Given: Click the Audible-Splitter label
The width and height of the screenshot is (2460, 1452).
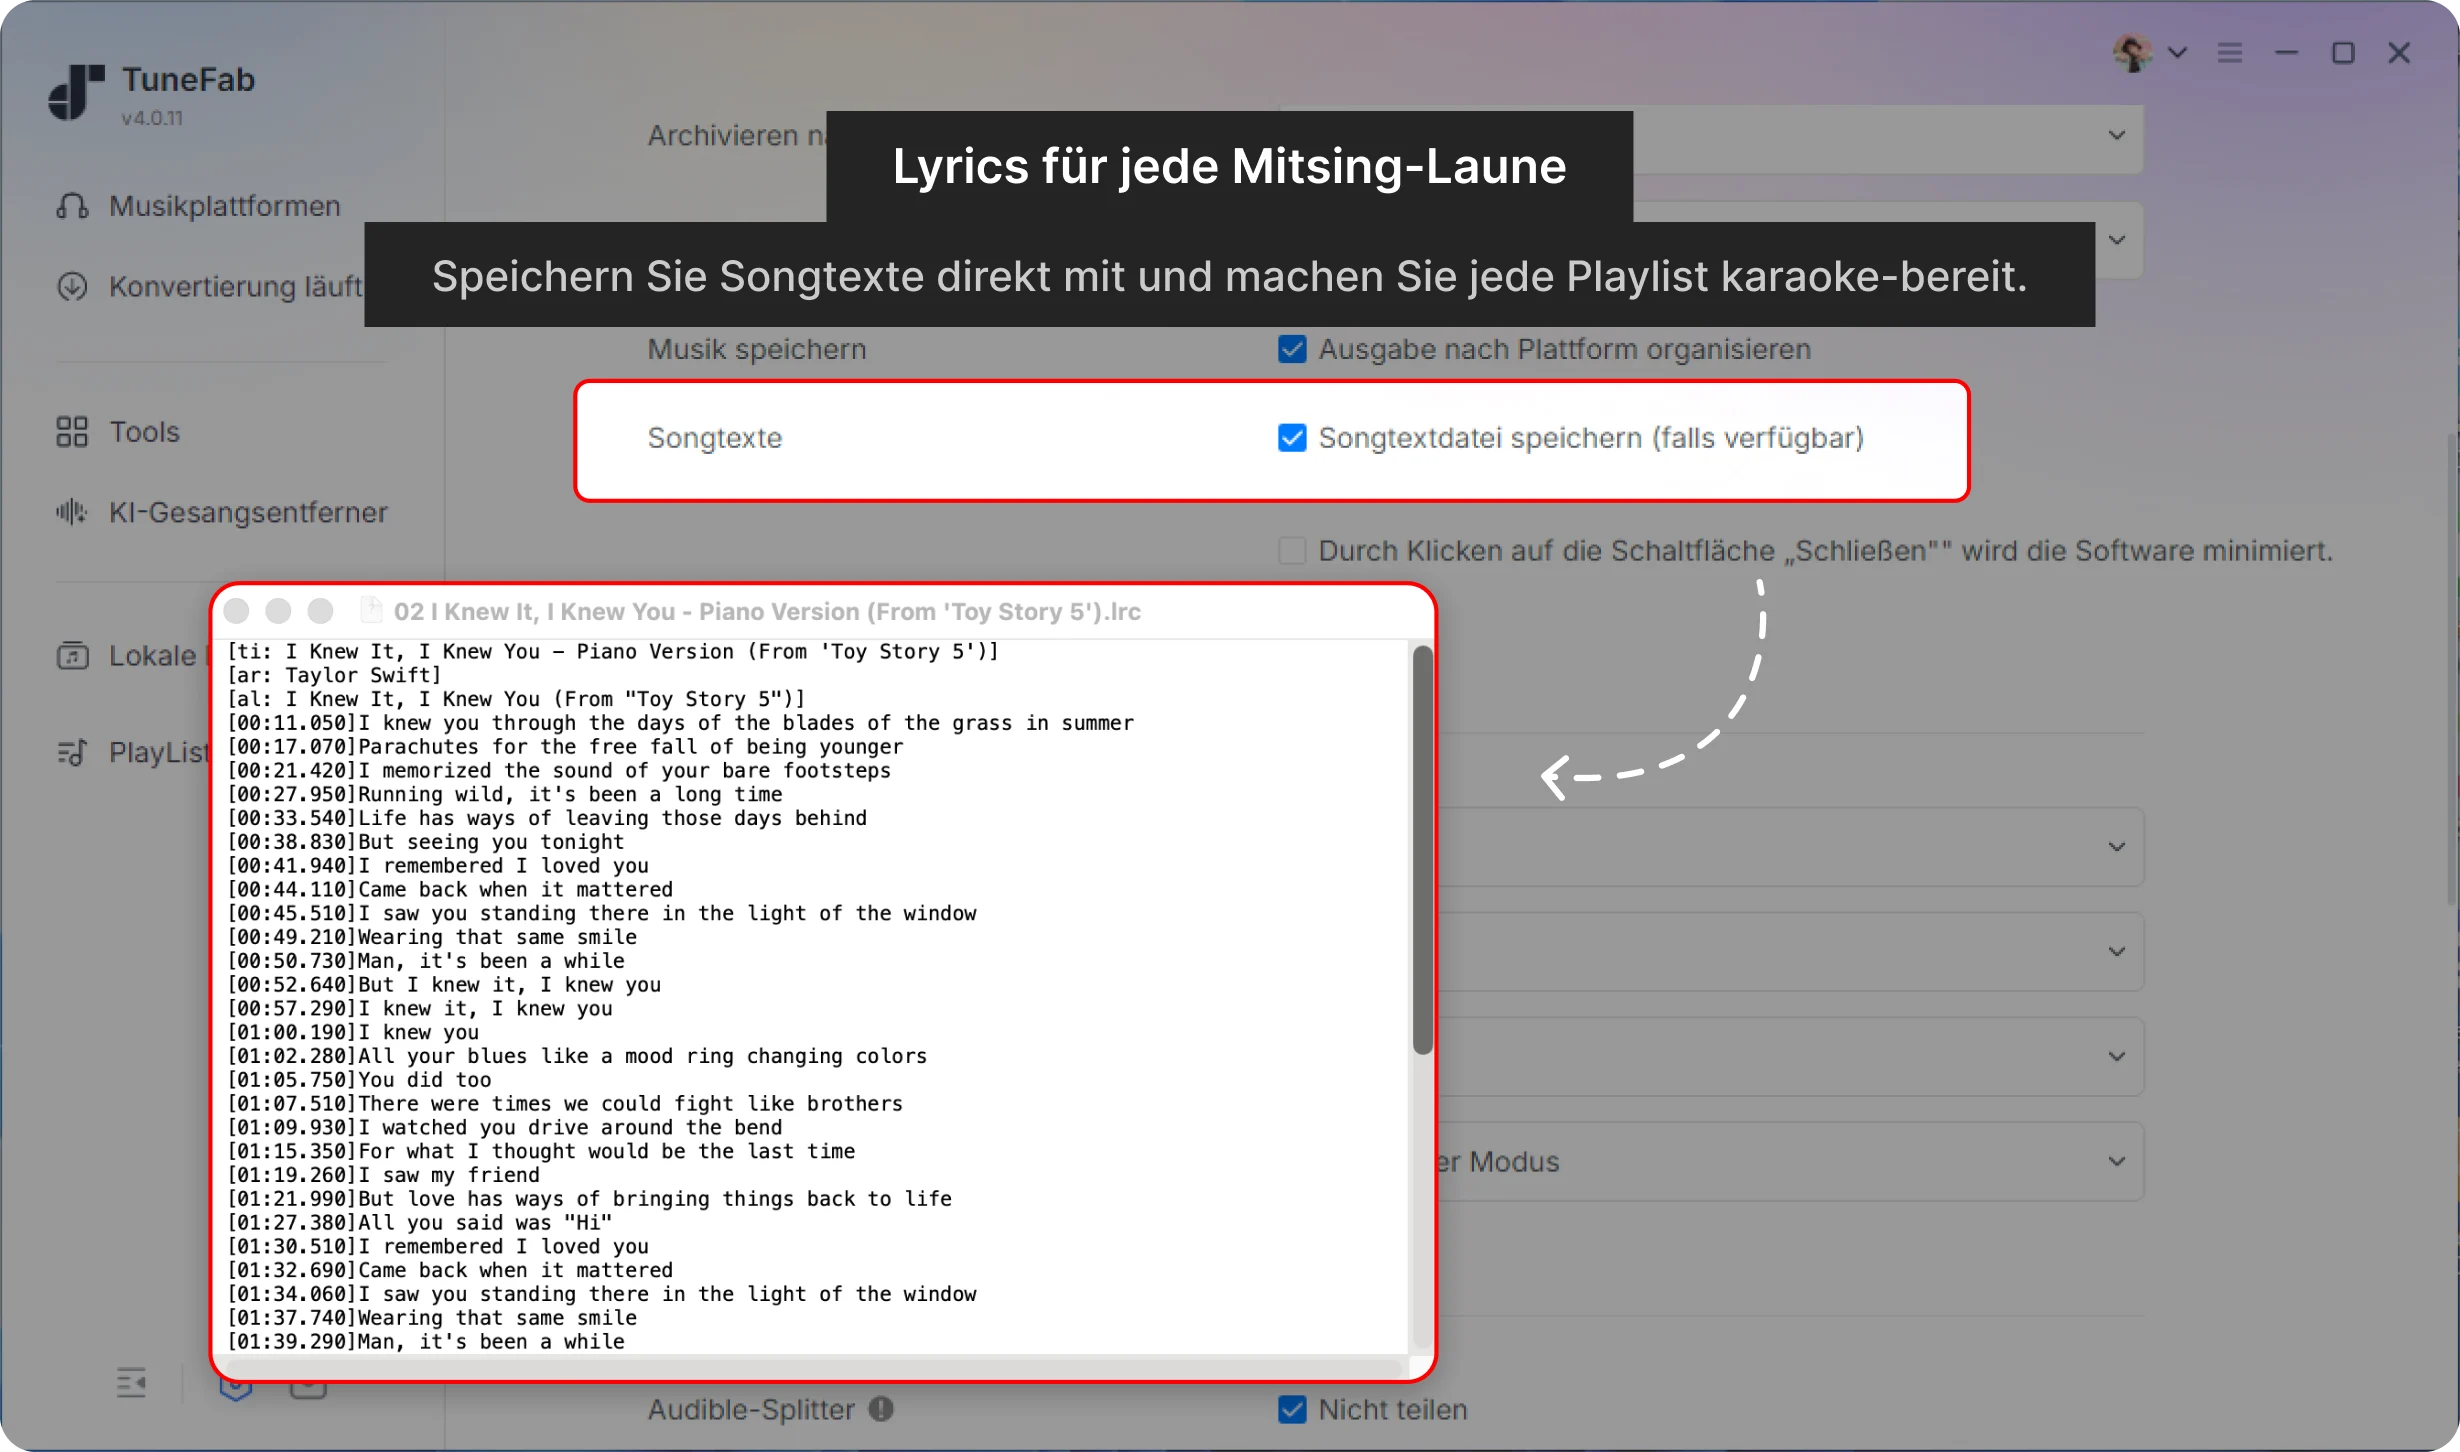Looking at the screenshot, I should point(751,1409).
